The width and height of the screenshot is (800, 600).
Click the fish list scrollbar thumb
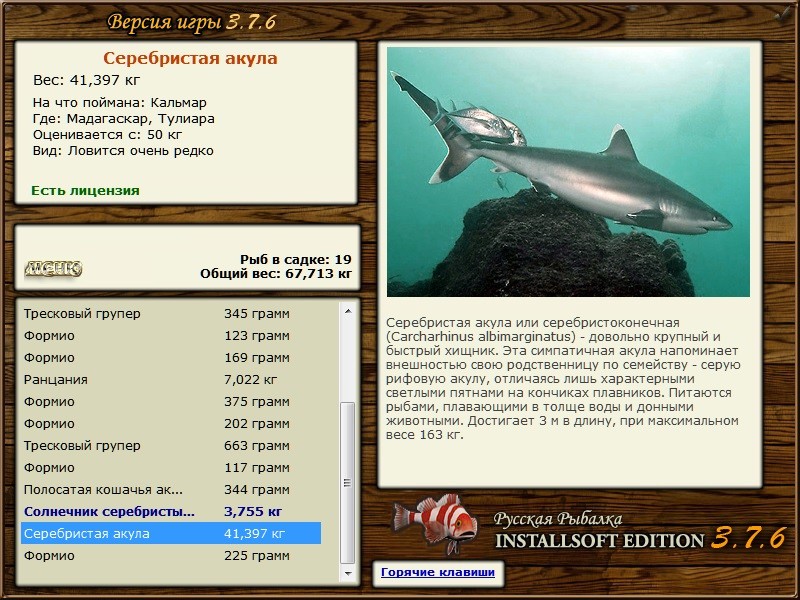coord(348,483)
